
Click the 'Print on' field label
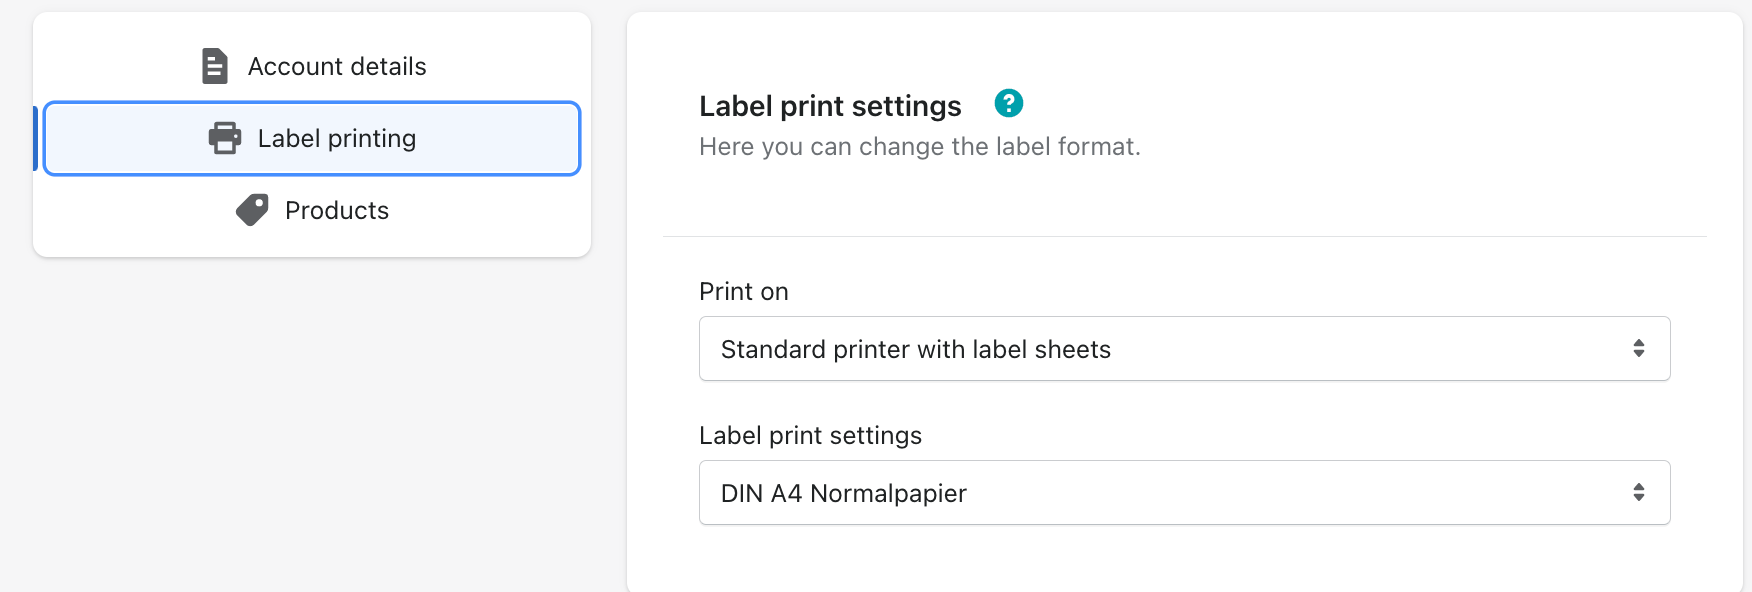tap(744, 292)
